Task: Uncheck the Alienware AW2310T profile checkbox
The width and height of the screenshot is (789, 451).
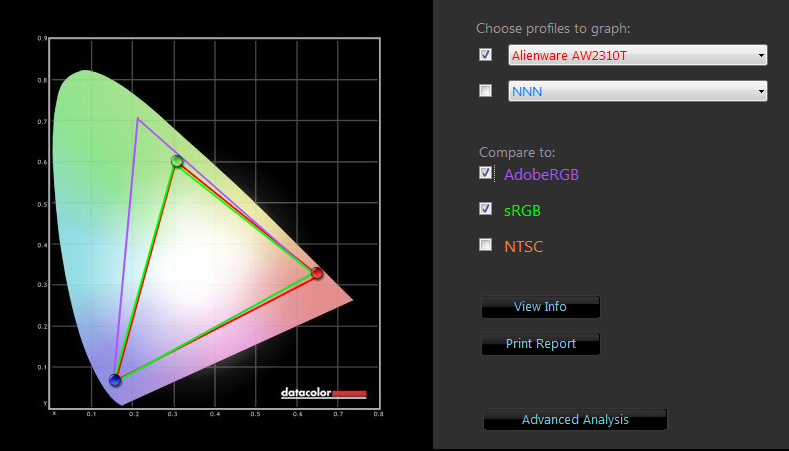Action: (486, 55)
